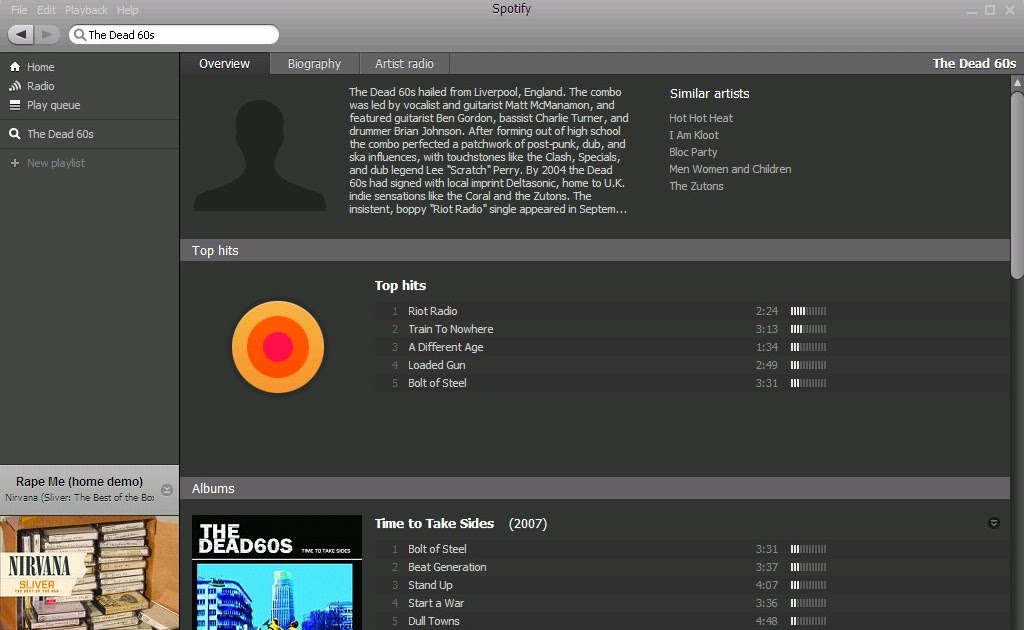Click the magnifier icon beside The Dead 60s sidebar entry
This screenshot has height=630, width=1024.
pyautogui.click(x=15, y=134)
